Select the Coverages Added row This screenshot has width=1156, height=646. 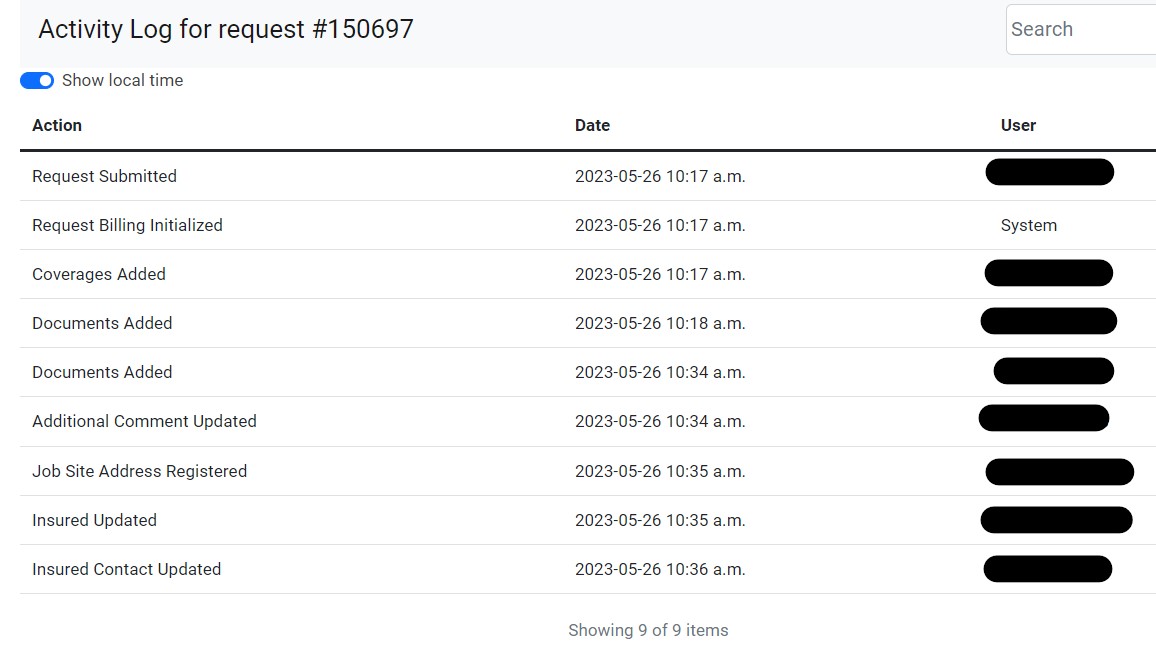pyautogui.click(x=588, y=274)
